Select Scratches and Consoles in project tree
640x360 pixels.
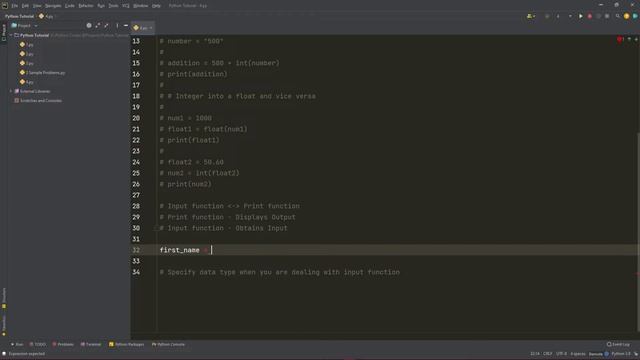tap(41, 101)
